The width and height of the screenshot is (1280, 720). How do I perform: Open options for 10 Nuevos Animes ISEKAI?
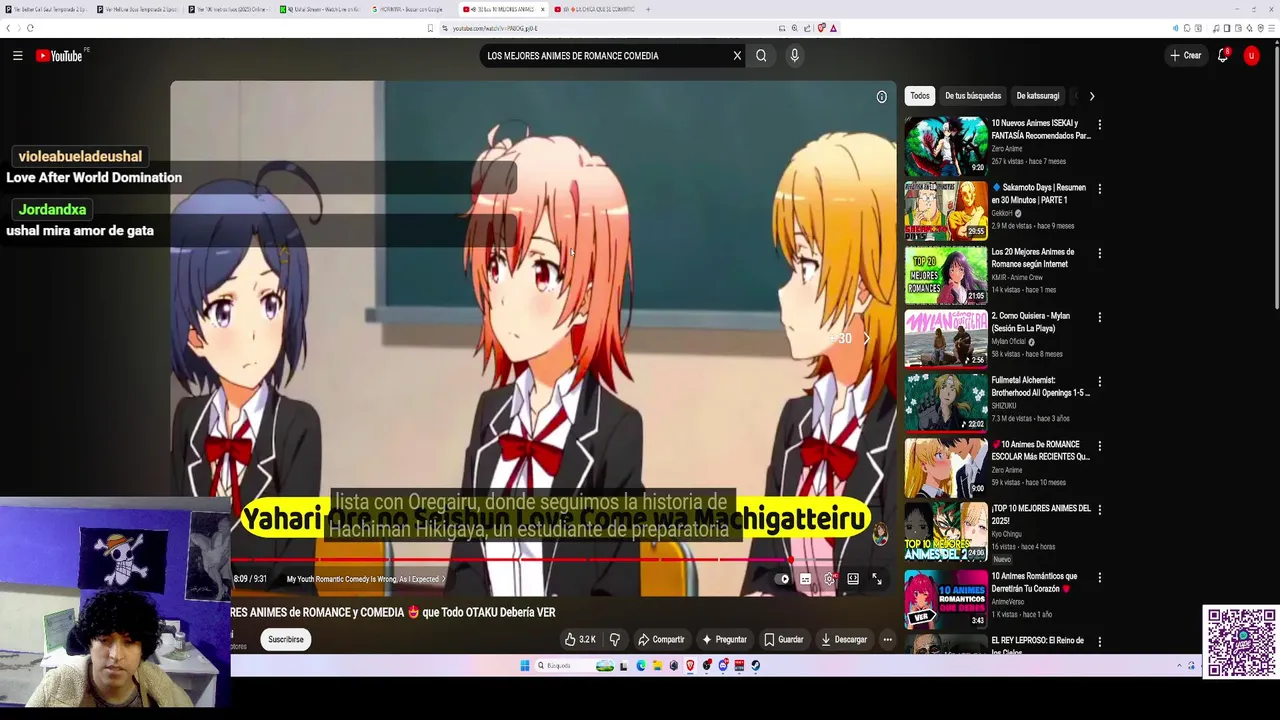click(x=1099, y=125)
